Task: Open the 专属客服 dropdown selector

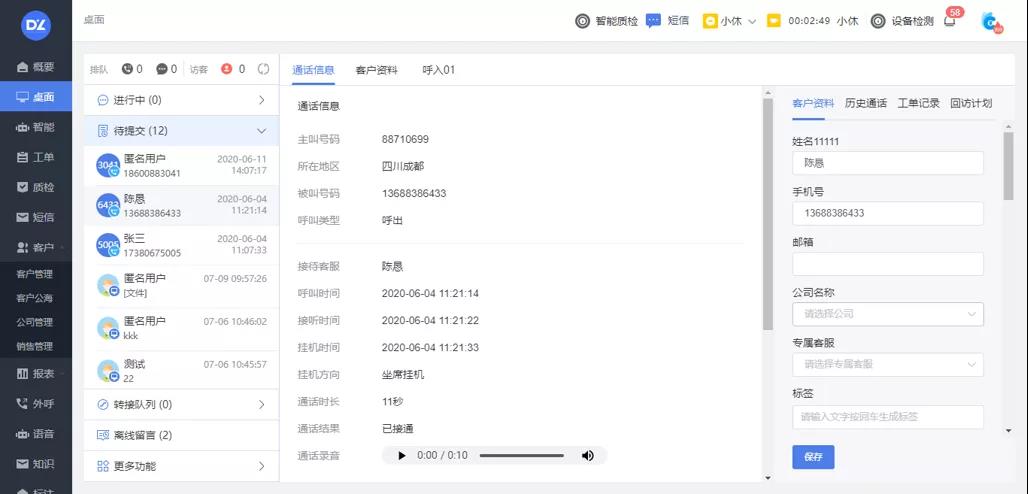Action: click(x=887, y=365)
